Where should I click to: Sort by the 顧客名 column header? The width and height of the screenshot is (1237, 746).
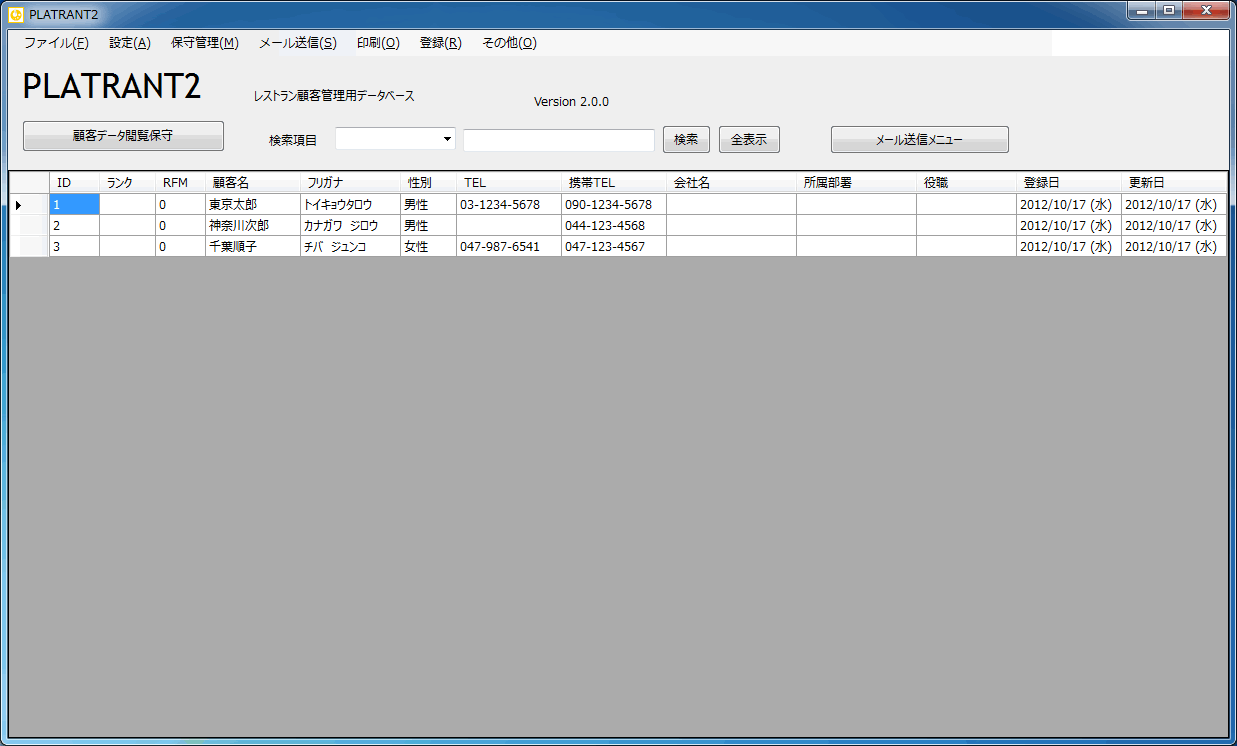click(x=252, y=183)
